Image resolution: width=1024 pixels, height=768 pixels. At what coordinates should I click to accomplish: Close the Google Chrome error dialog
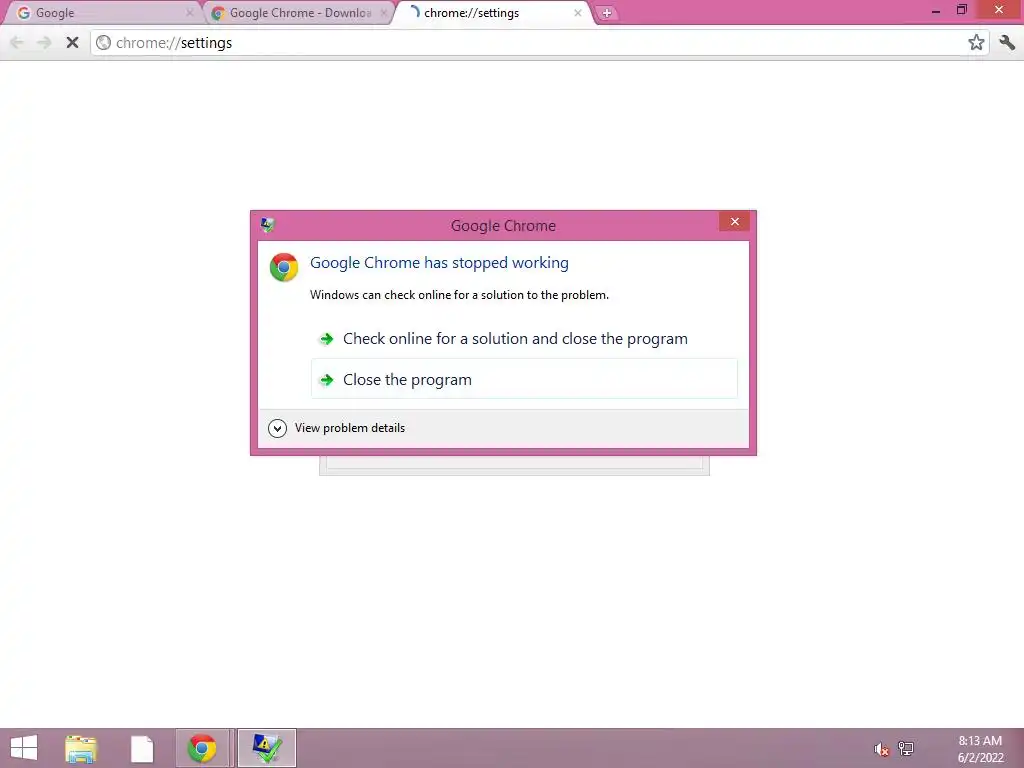point(734,221)
